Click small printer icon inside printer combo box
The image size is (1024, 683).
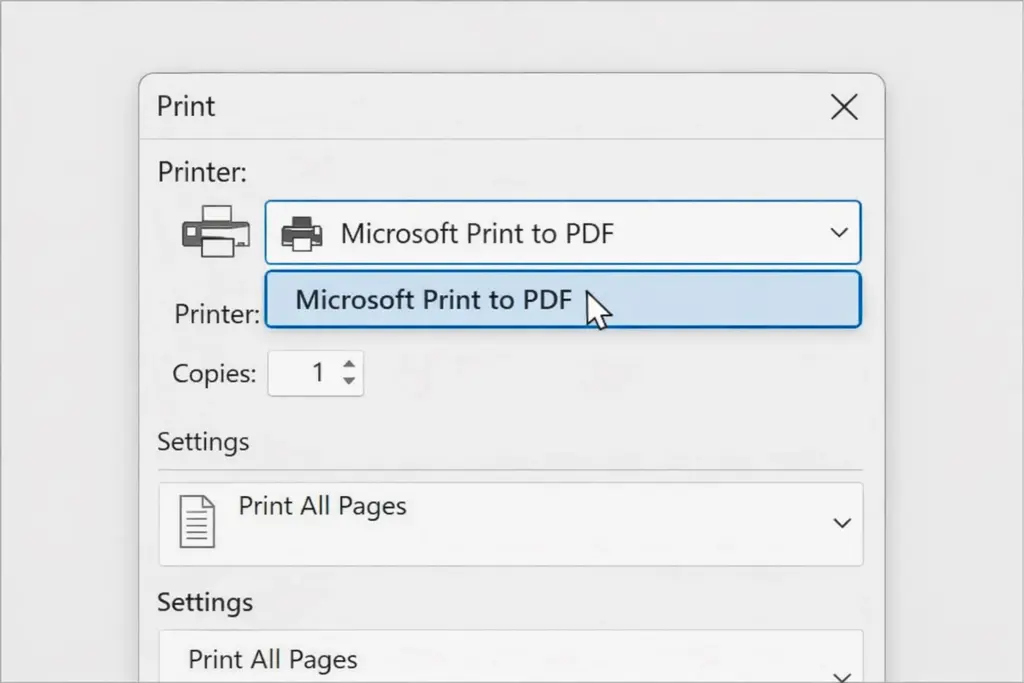tap(302, 234)
